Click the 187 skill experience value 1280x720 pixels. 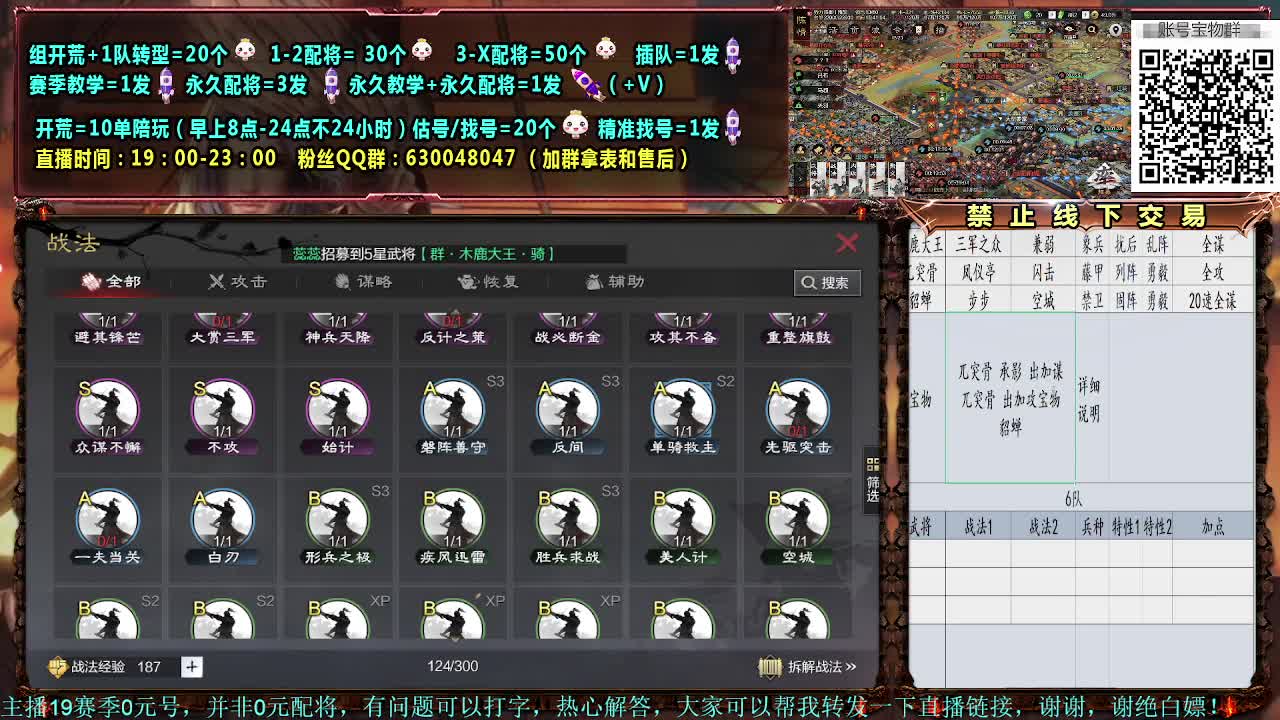pos(149,666)
